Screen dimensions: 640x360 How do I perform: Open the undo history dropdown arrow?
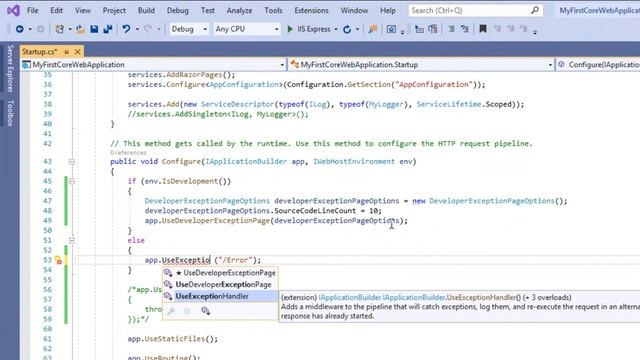tap(137, 29)
